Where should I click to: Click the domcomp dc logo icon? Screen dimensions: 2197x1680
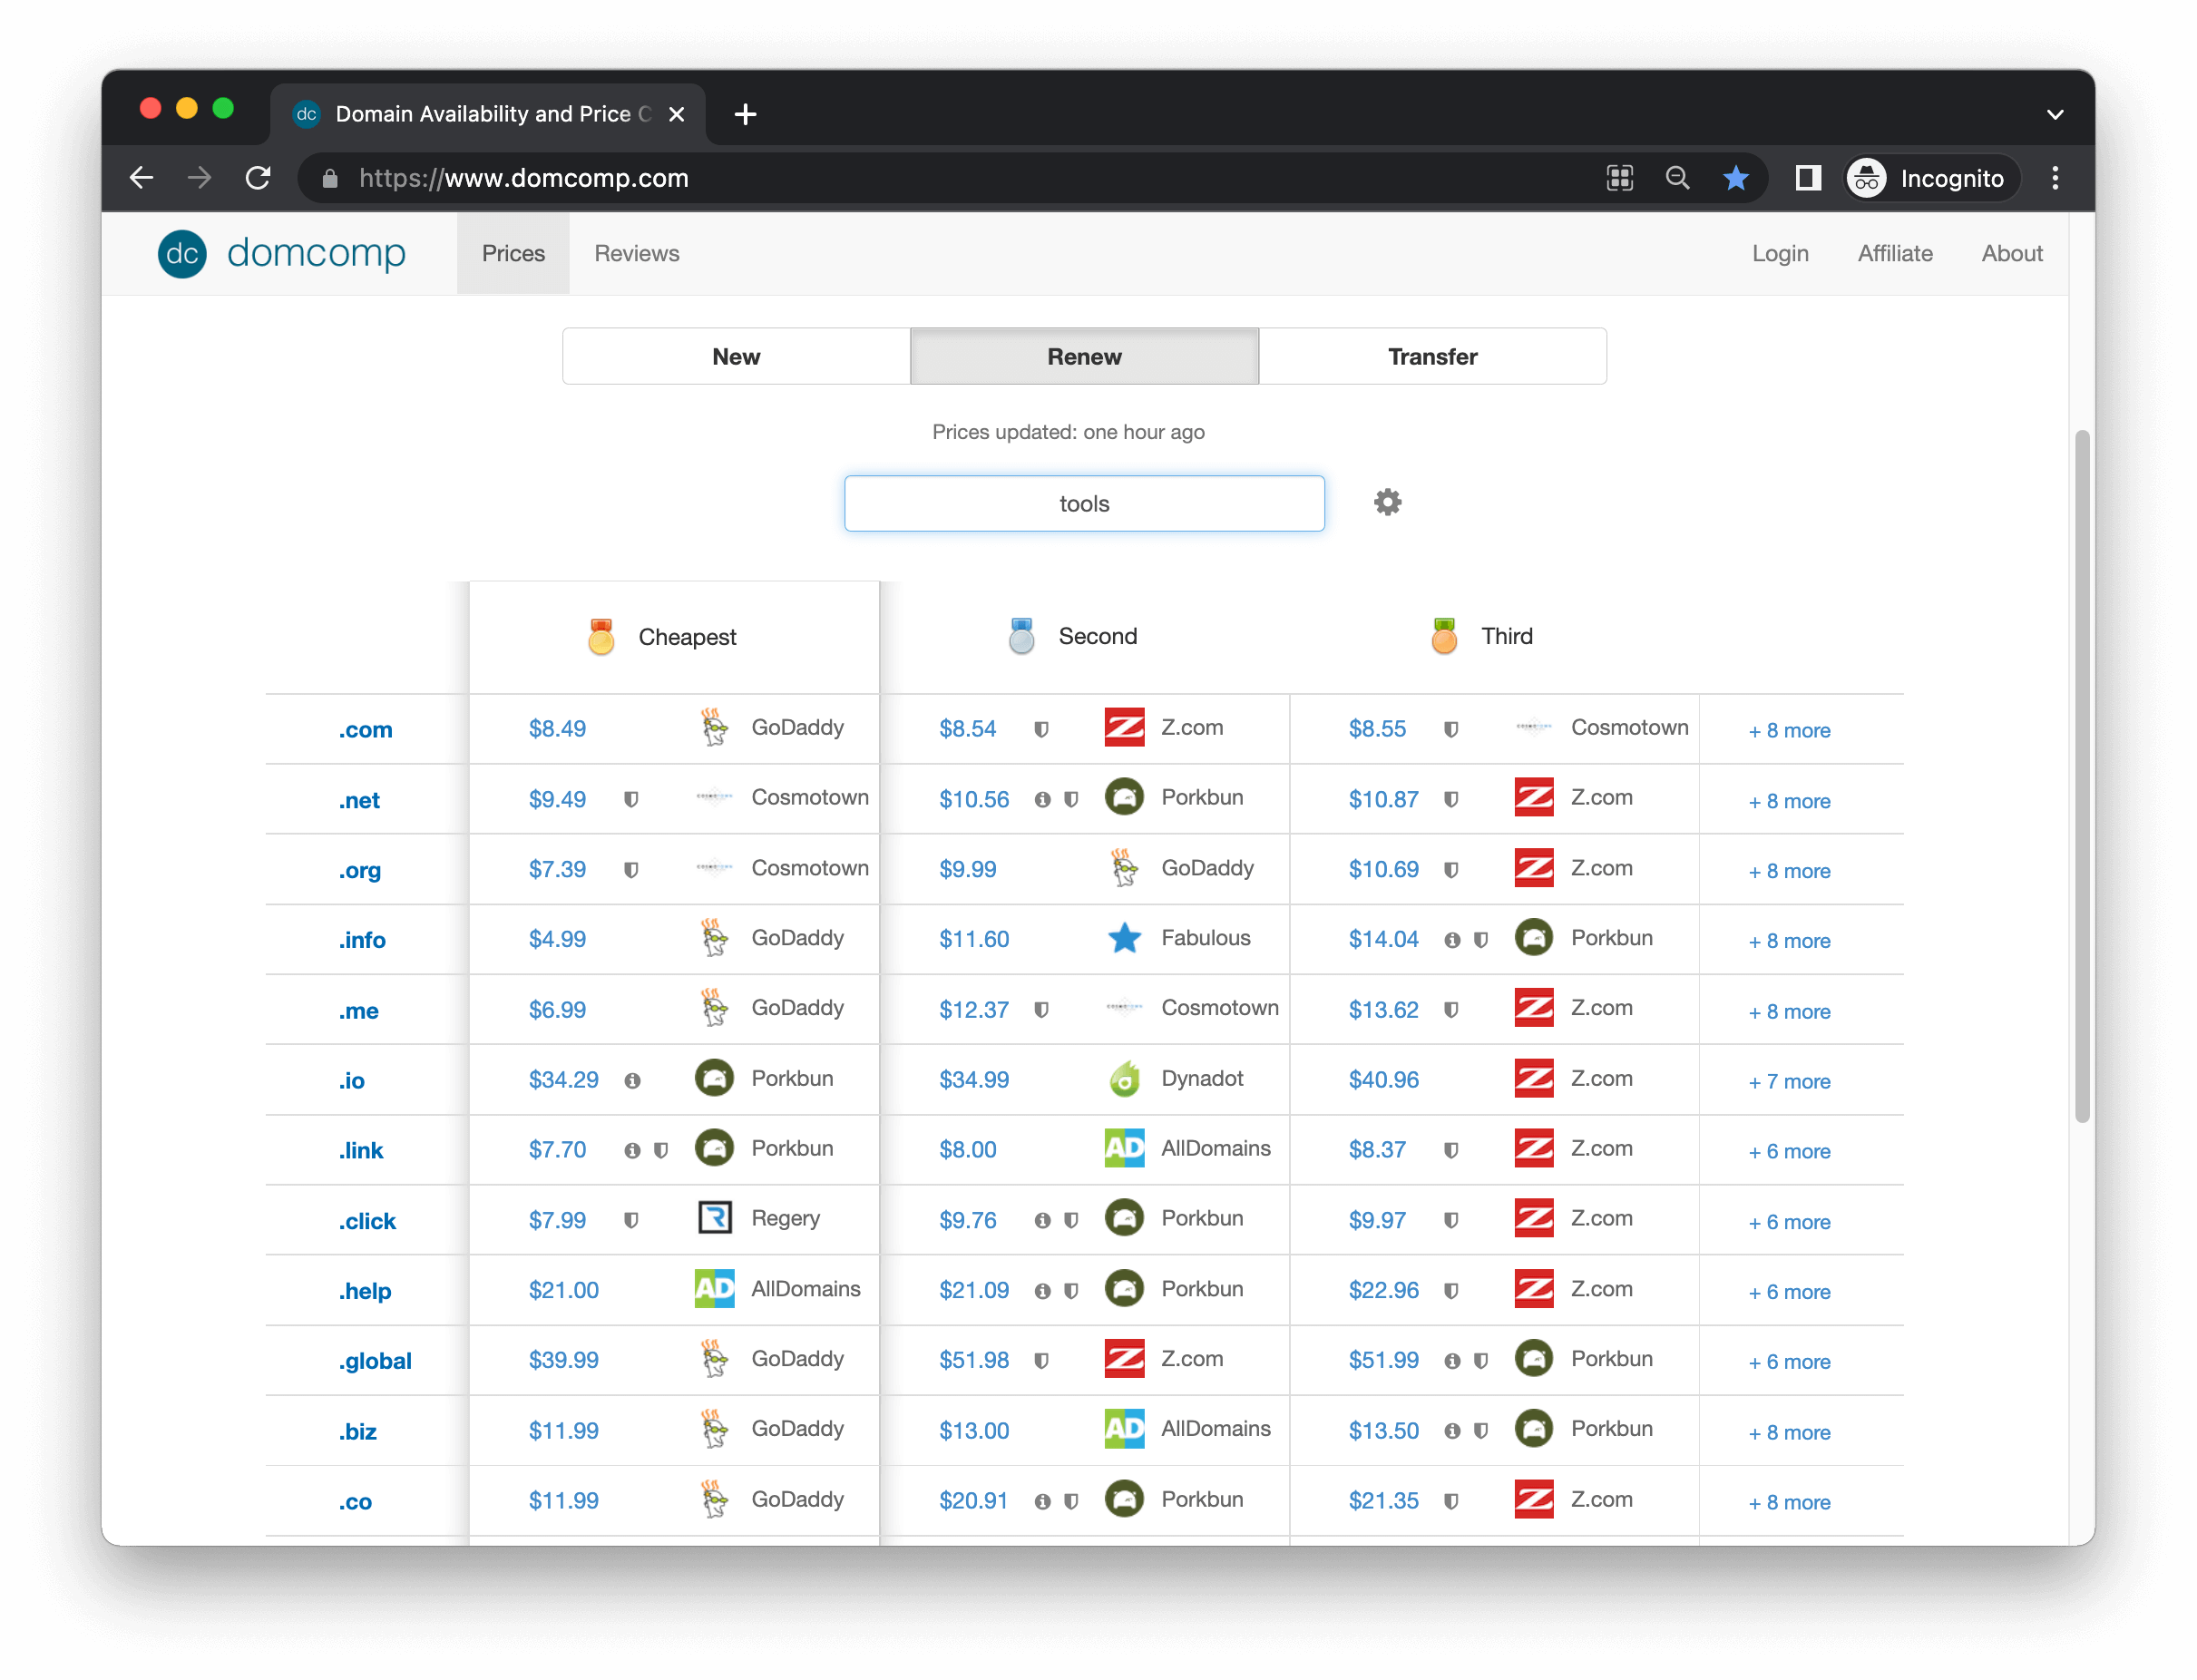pyautogui.click(x=182, y=254)
